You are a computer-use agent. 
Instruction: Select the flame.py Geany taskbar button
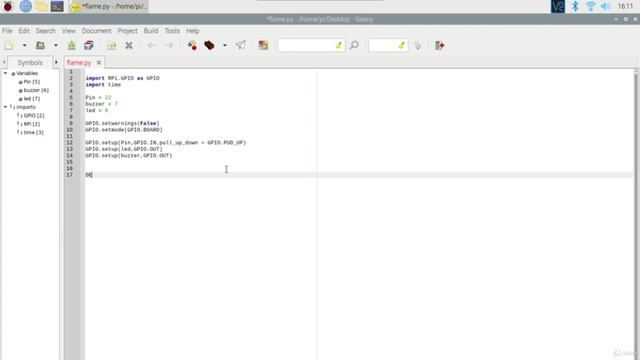(109, 6)
